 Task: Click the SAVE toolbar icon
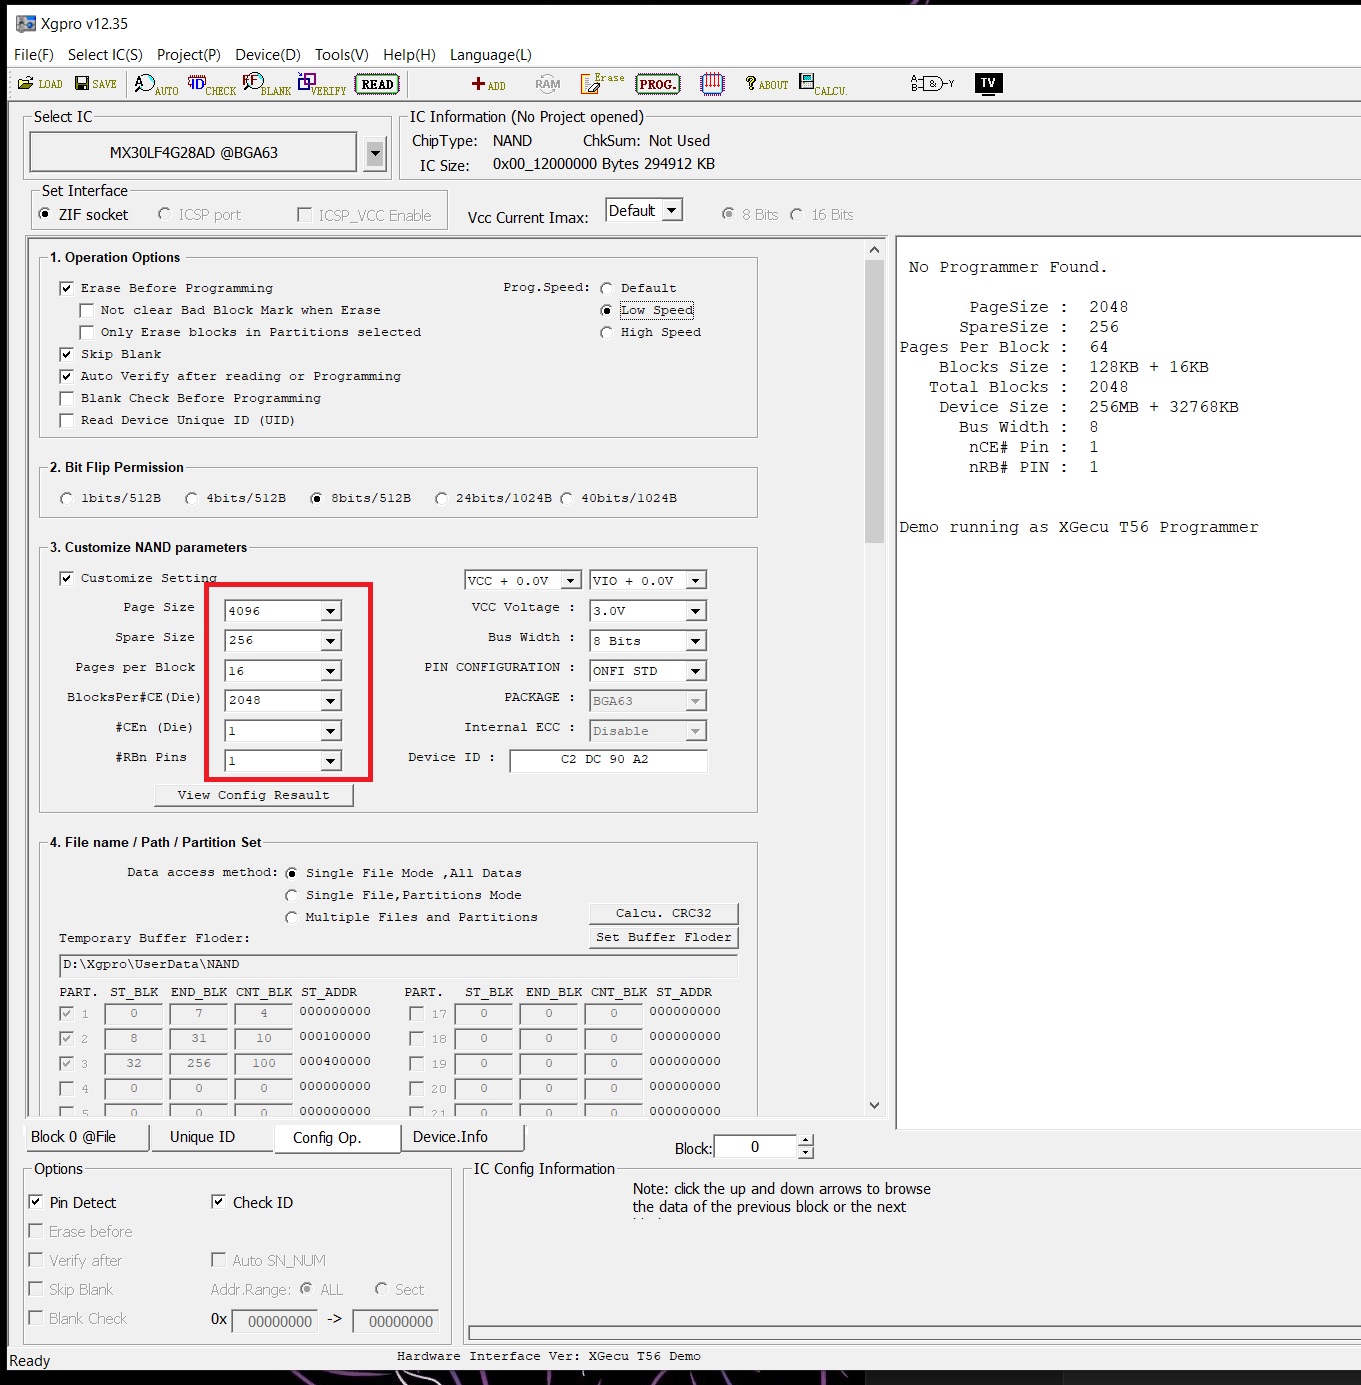(x=96, y=84)
